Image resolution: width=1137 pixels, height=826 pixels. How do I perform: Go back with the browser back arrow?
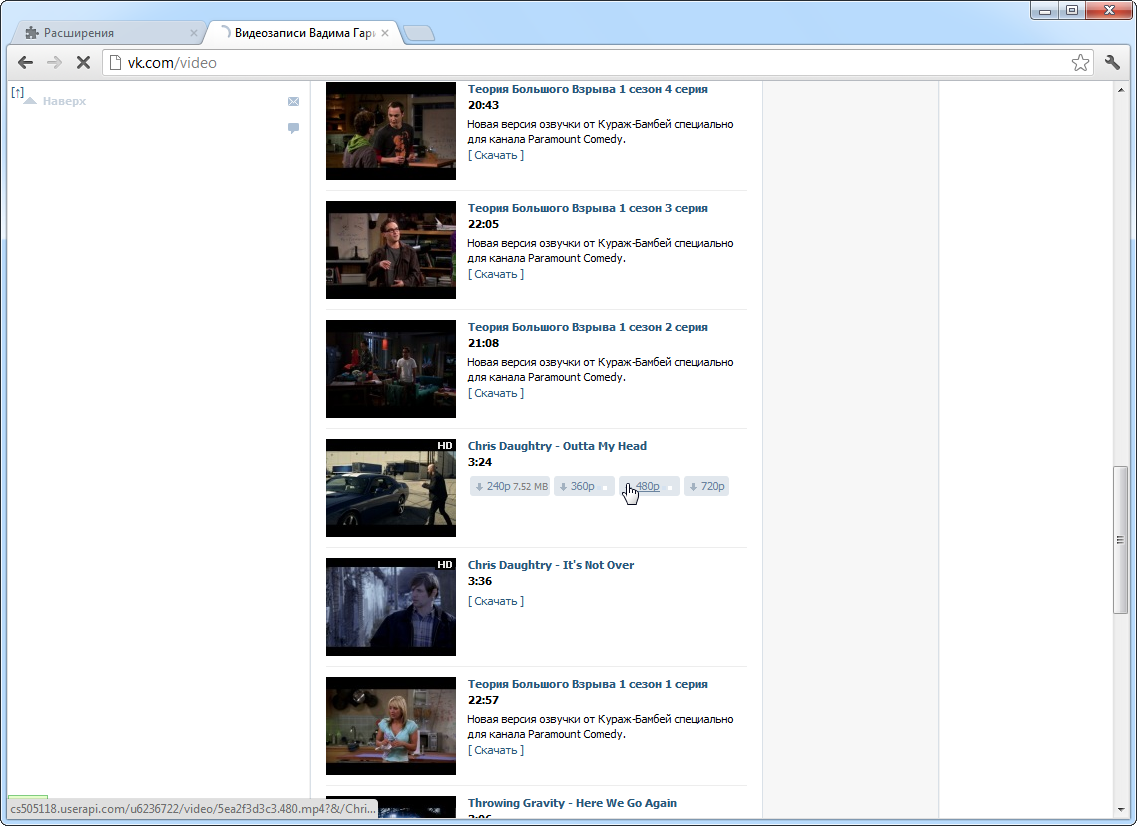25,62
